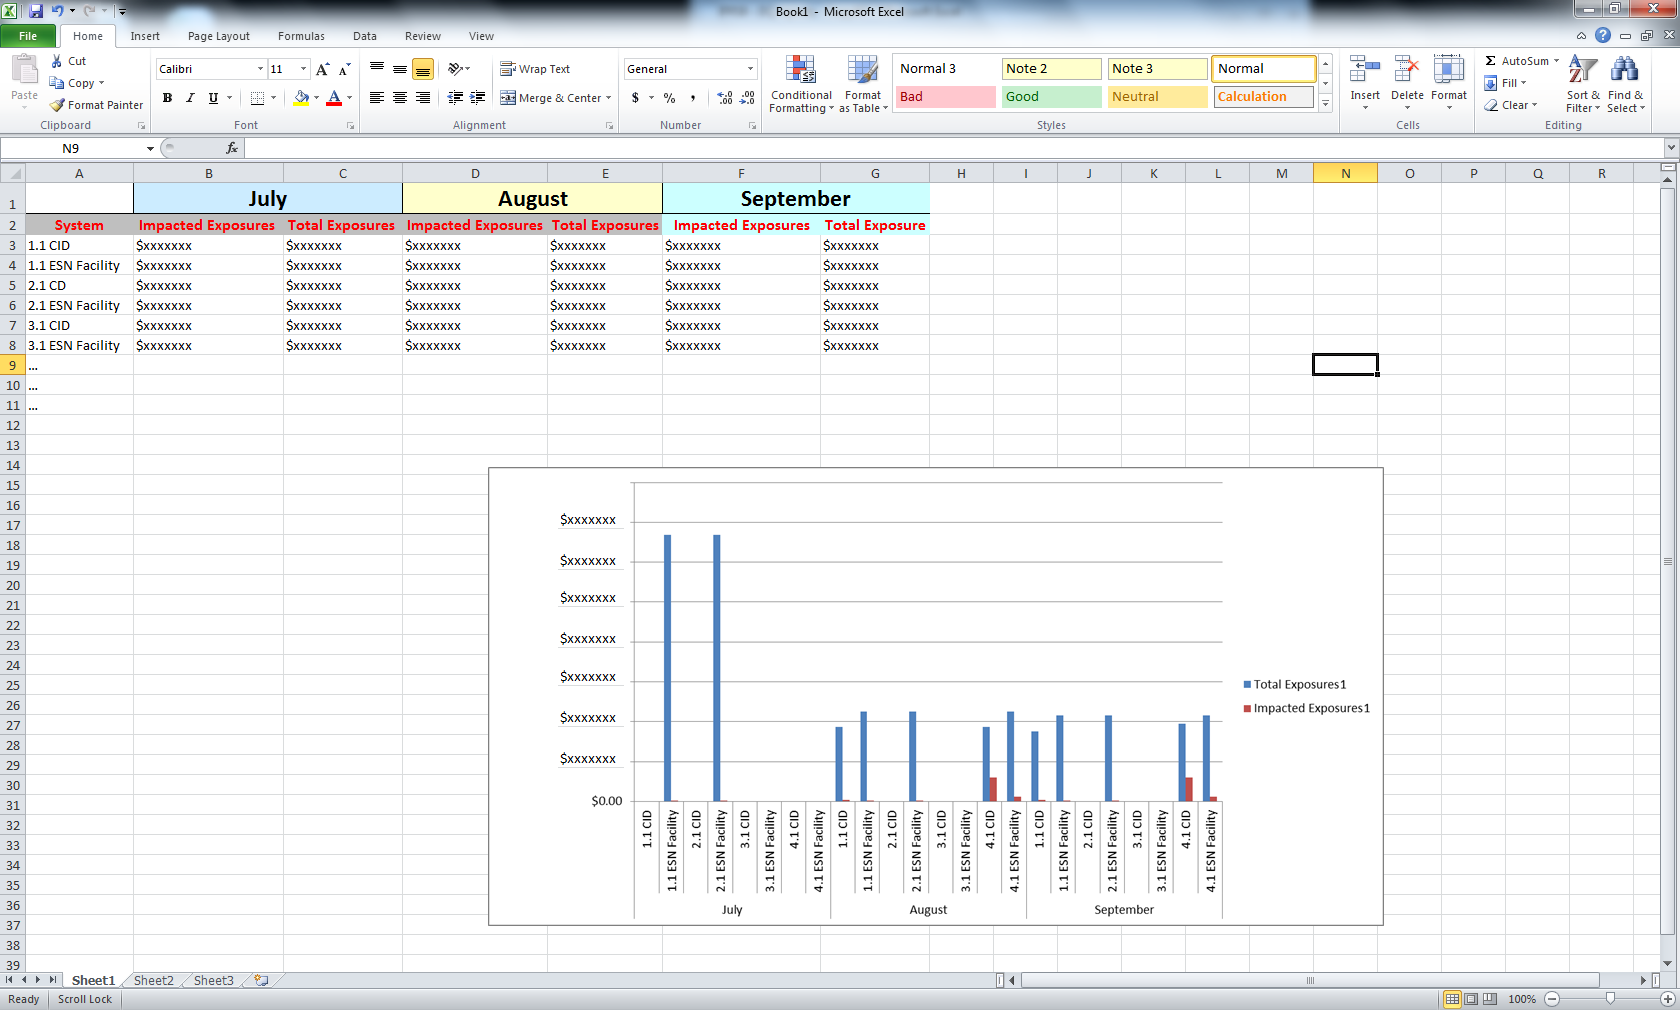The image size is (1680, 1010).
Task: Open Conditional Formatting menu
Action: (800, 85)
